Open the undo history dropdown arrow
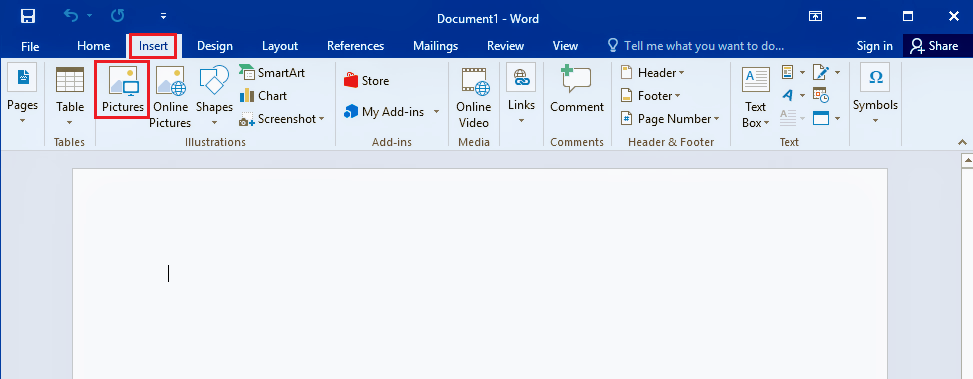973x379 pixels. coord(89,16)
